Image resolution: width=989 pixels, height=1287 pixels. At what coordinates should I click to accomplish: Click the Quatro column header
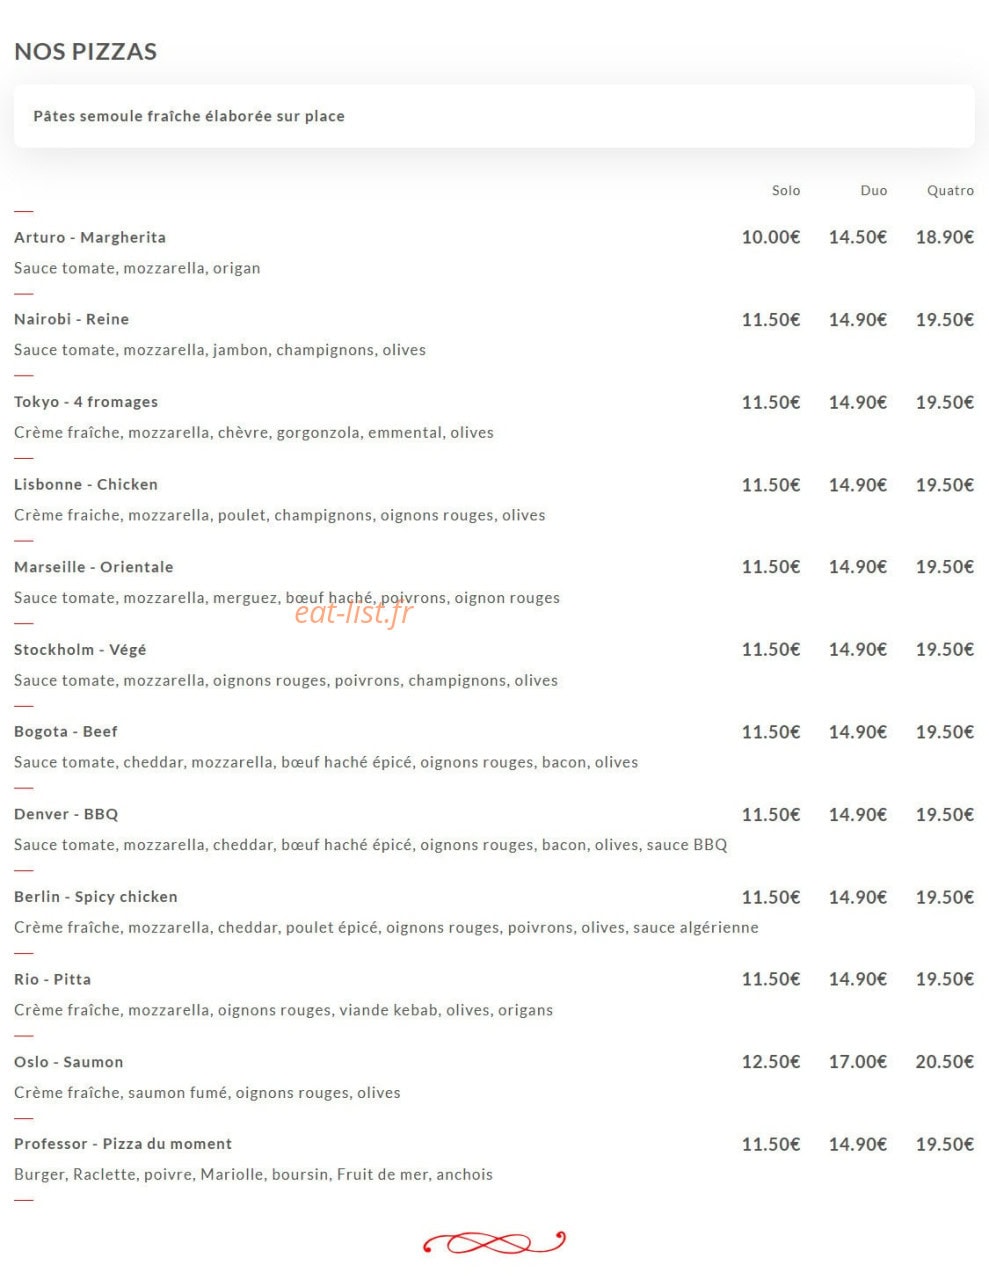coord(950,190)
